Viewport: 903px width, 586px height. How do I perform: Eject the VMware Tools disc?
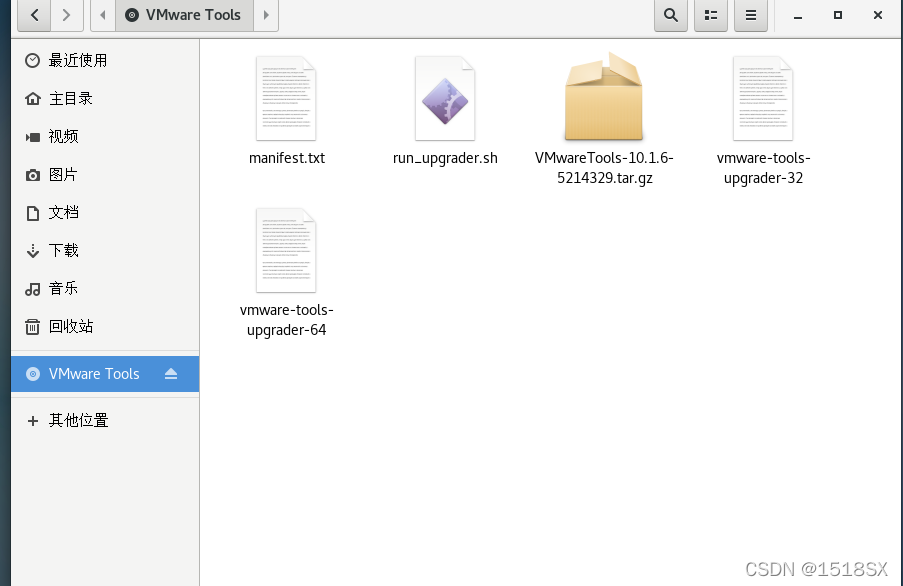tap(171, 374)
